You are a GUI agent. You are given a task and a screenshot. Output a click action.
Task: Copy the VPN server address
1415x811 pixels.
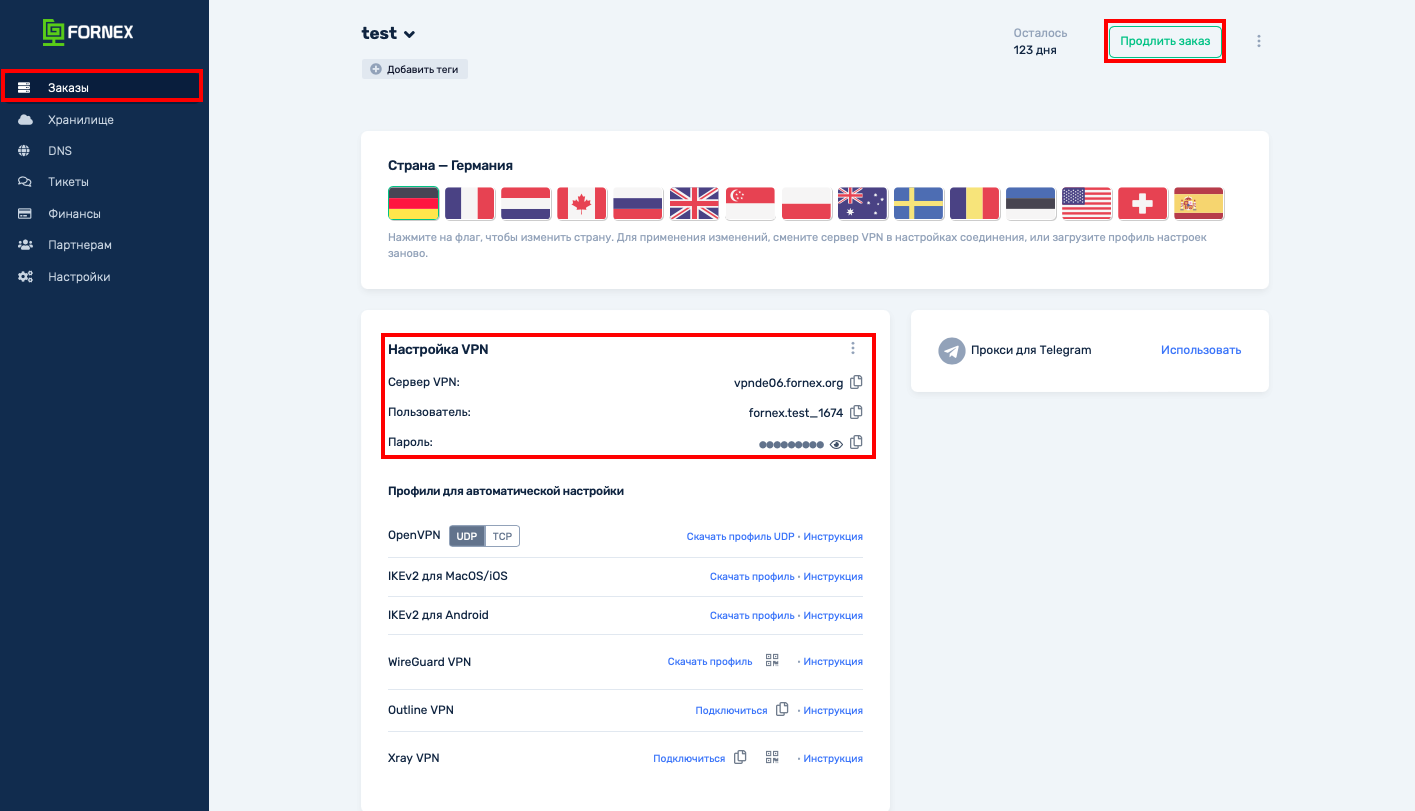(856, 382)
